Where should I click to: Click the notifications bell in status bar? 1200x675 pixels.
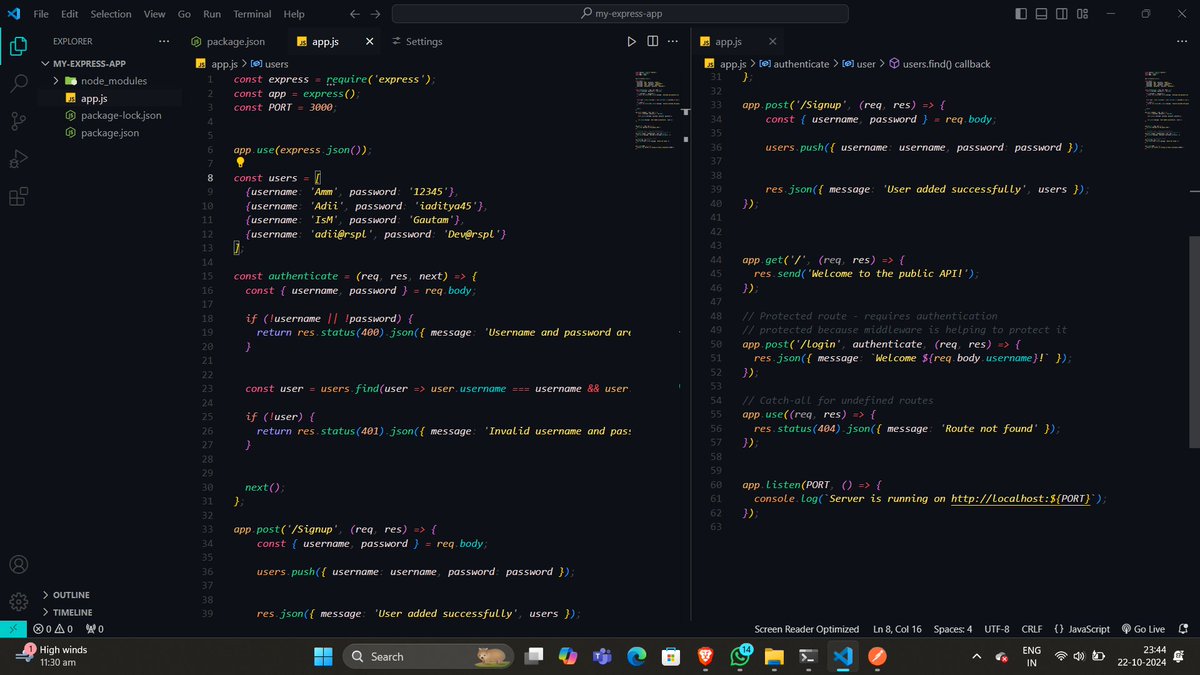(x=1185, y=629)
